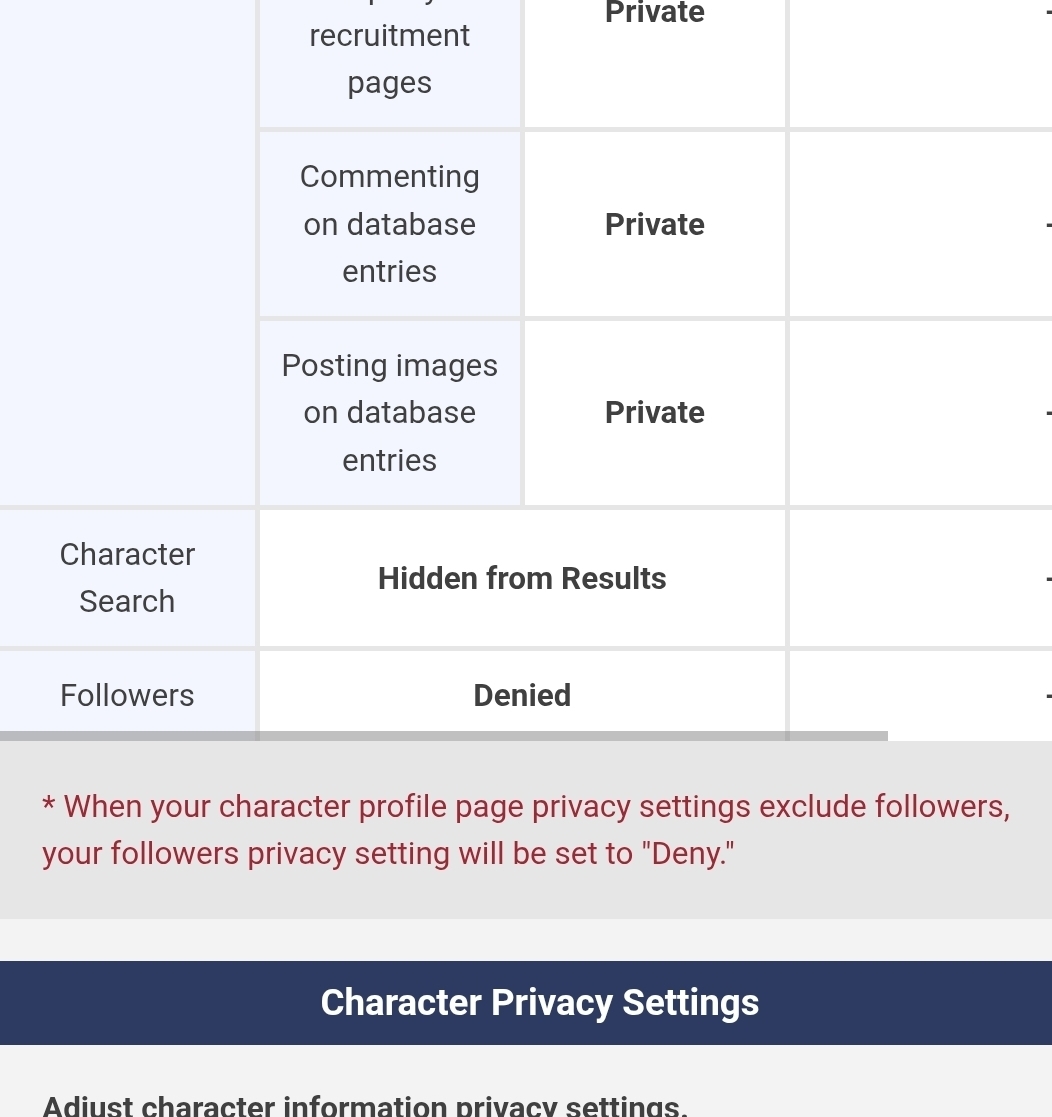The image size is (1052, 1117).
Task: Click the red followers privacy note text
Action: (x=525, y=830)
